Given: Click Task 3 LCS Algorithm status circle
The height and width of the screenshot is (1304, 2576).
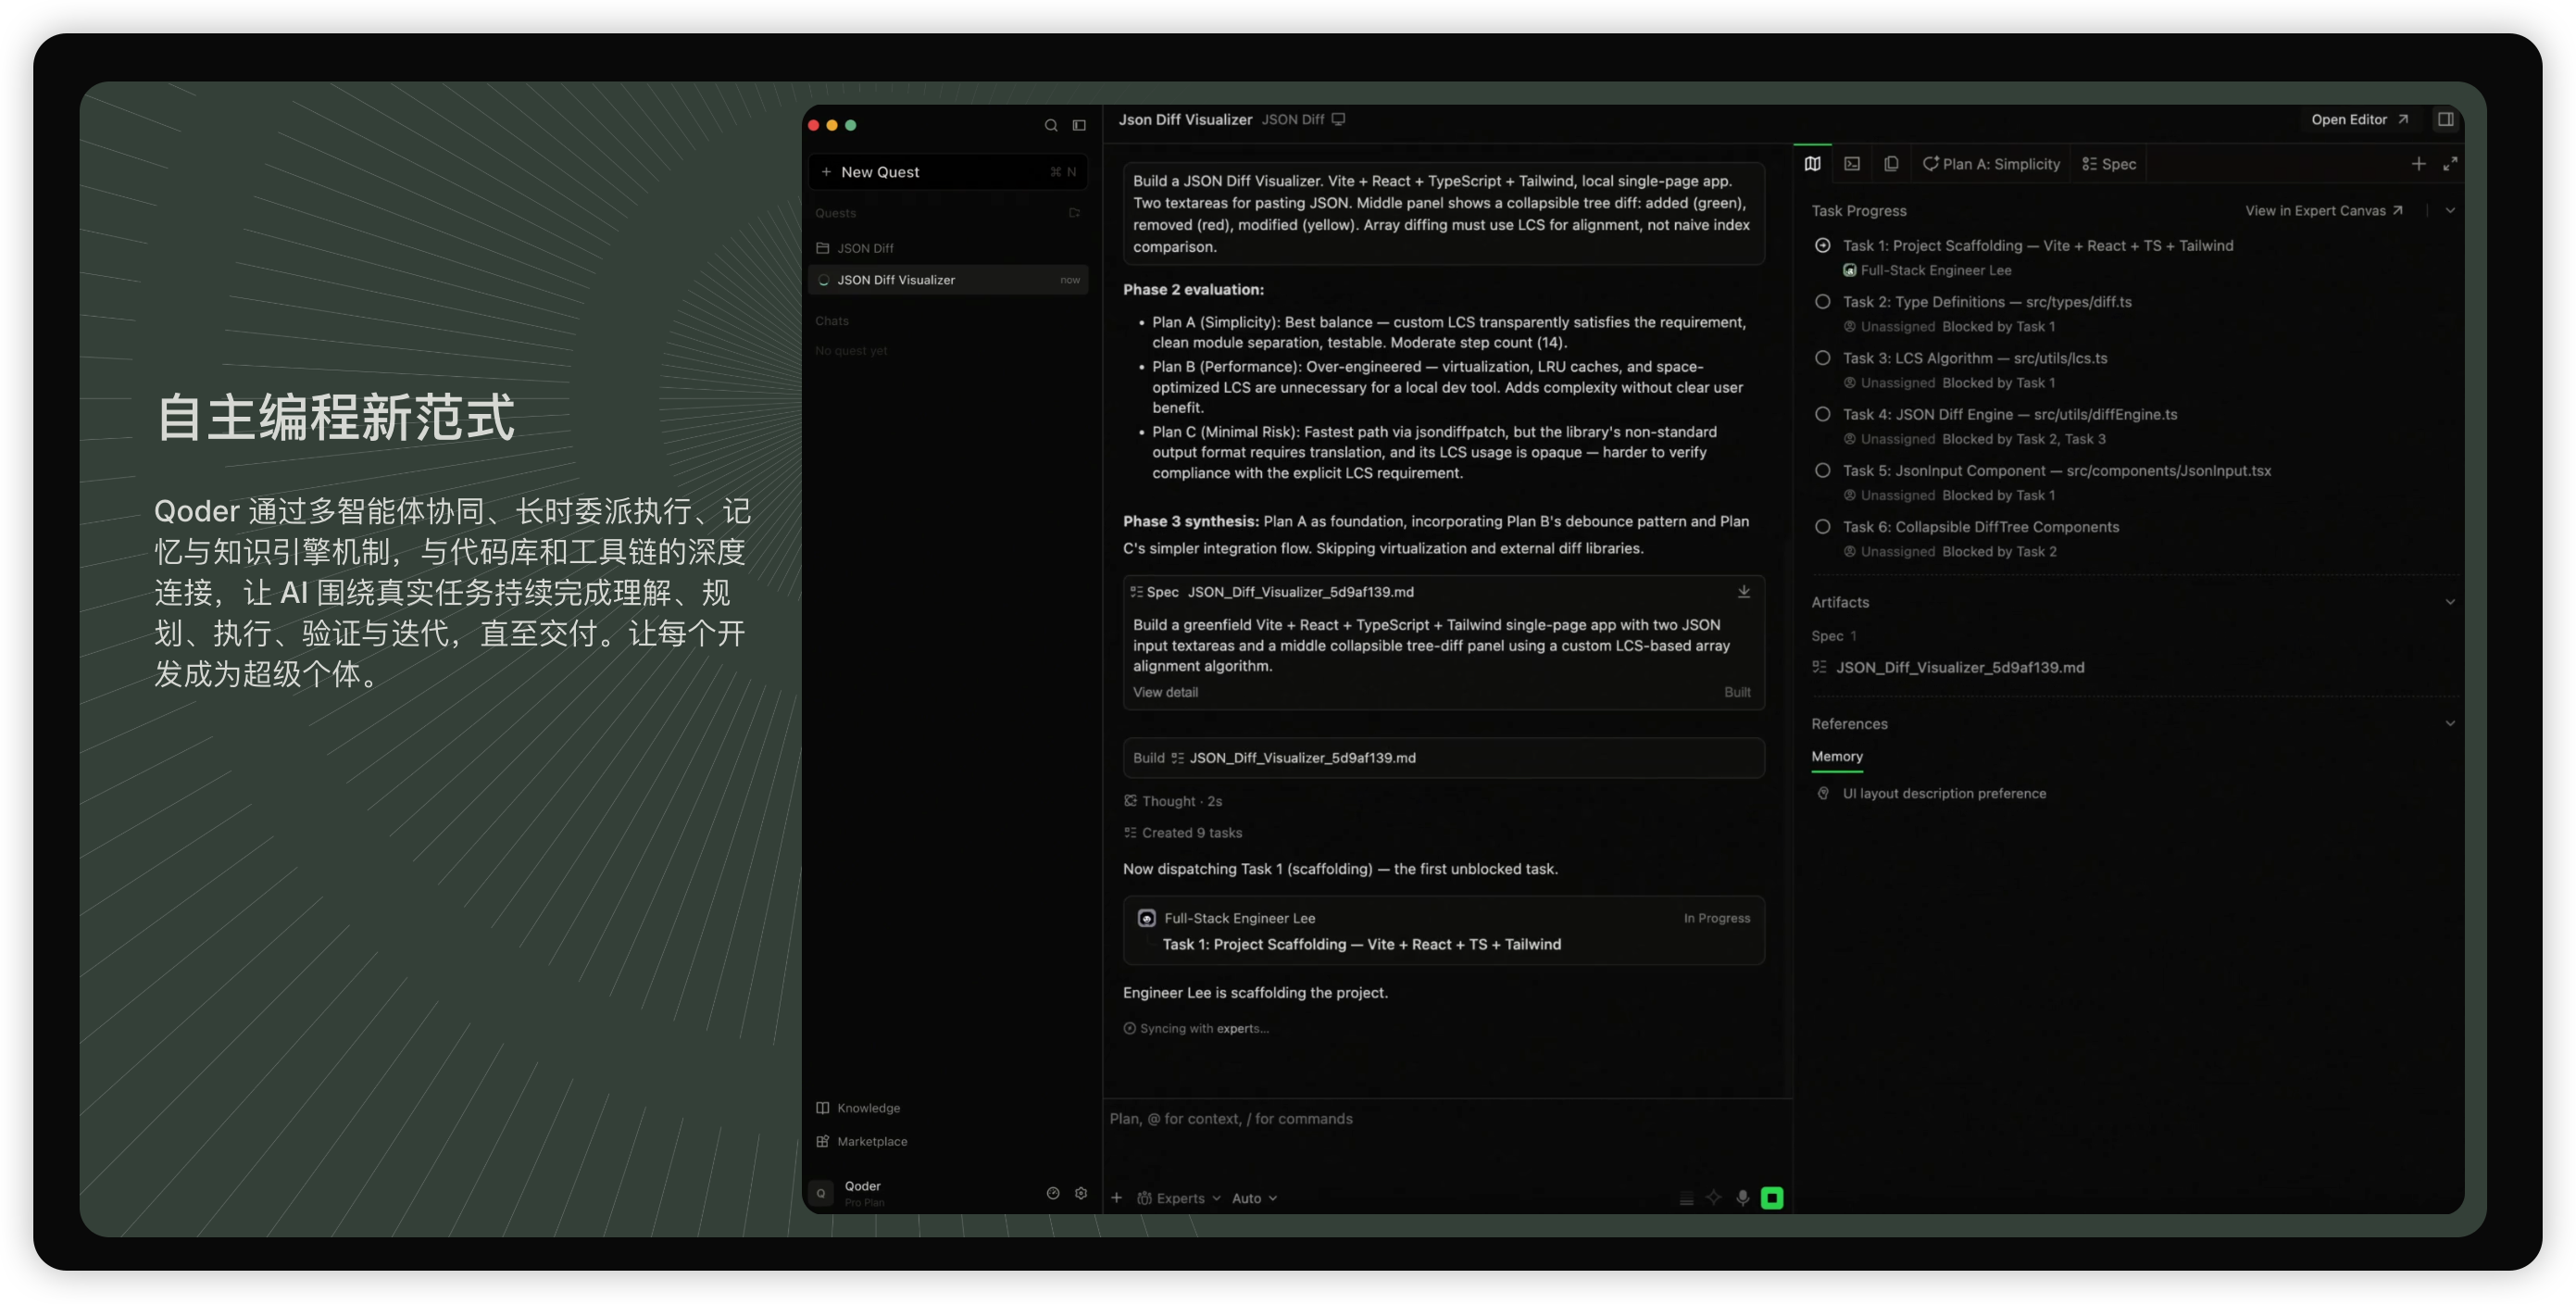Looking at the screenshot, I should tap(1822, 358).
